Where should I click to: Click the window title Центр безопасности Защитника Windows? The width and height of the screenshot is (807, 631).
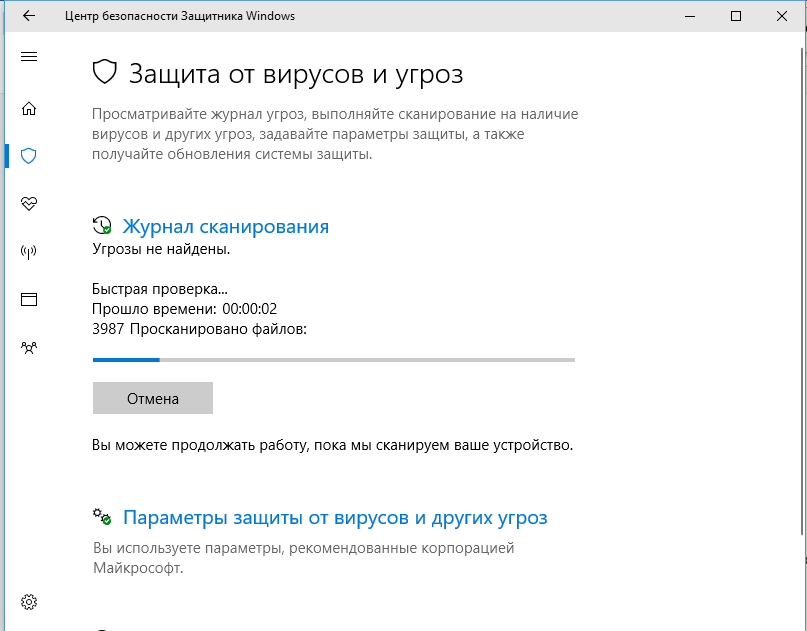[x=180, y=16]
